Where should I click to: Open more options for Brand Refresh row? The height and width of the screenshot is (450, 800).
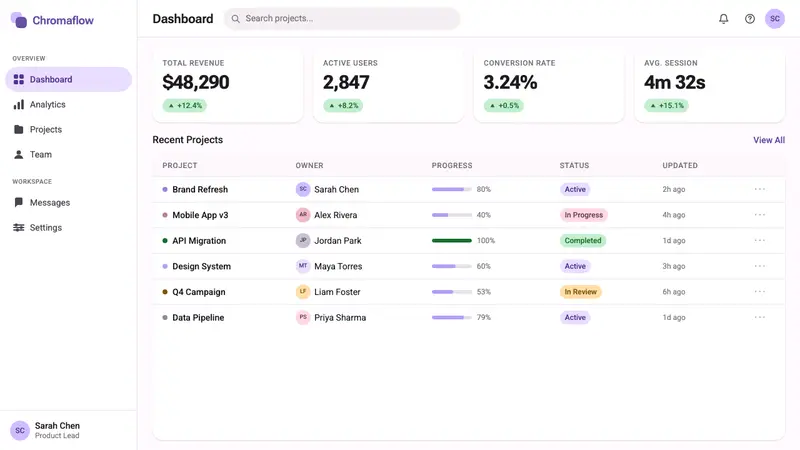760,189
